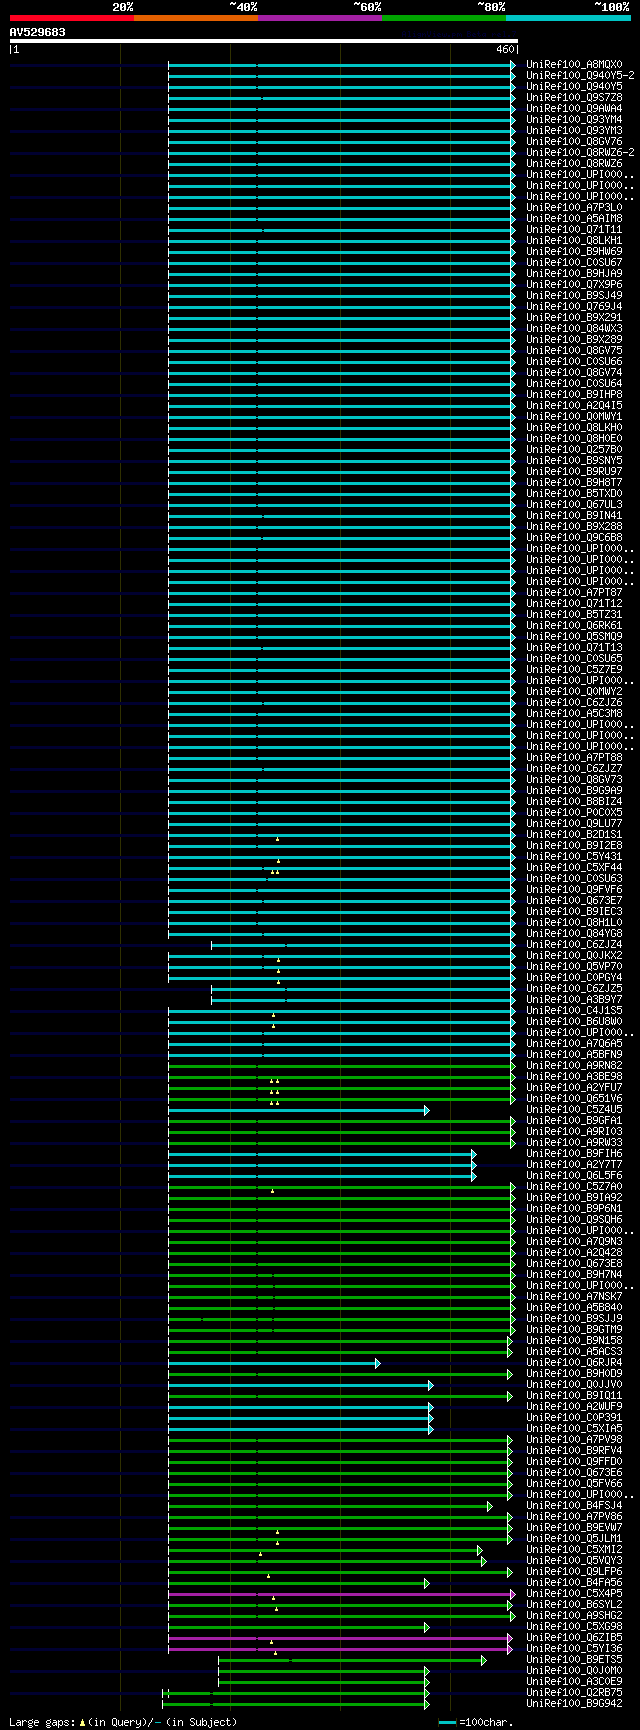Select the UniRef100_B6U8W0 label

pyautogui.click(x=573, y=1022)
